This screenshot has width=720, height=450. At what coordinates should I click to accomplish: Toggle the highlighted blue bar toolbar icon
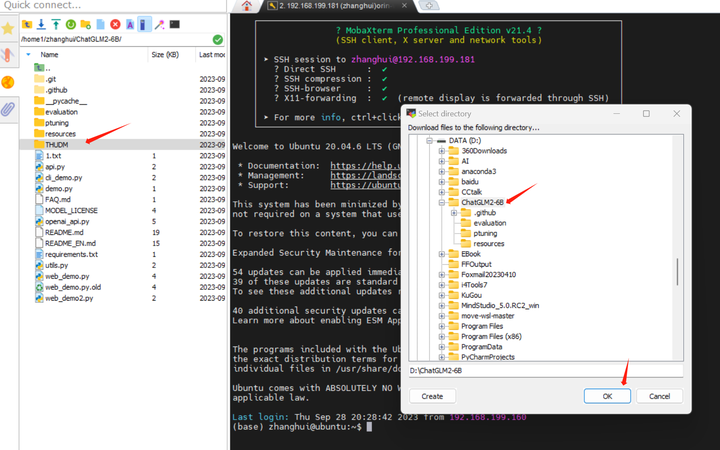144,24
